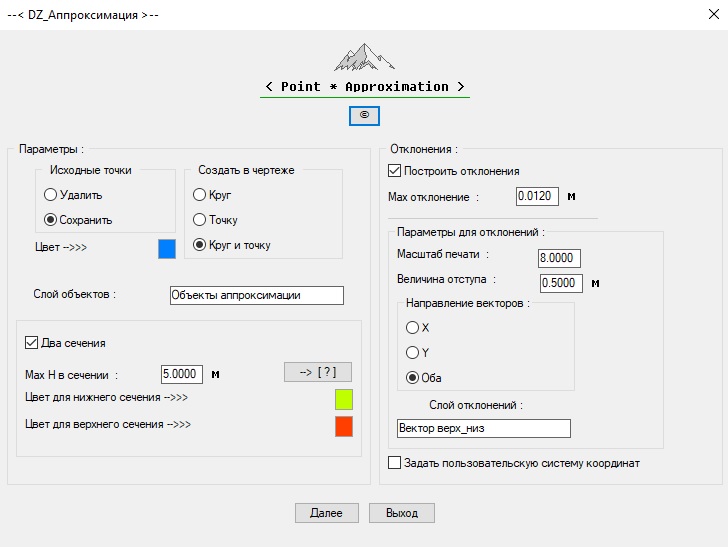The image size is (728, 547).
Task: Pick the upper section orange-red color swatch
Action: point(344,427)
